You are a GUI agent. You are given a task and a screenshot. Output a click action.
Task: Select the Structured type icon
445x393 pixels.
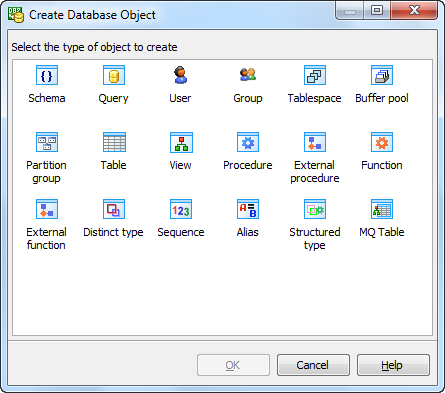click(315, 209)
